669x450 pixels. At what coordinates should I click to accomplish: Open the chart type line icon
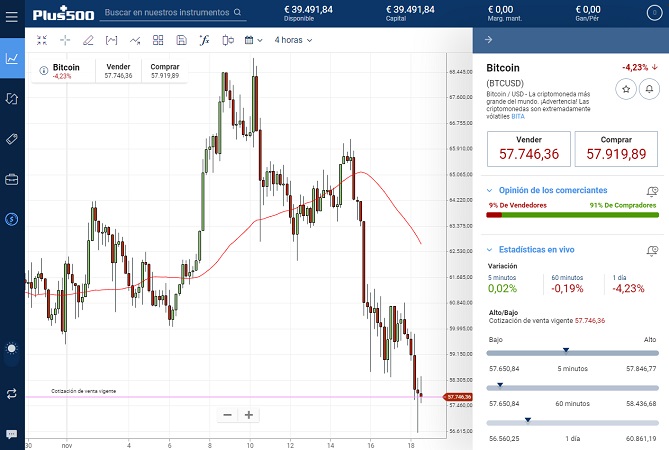click(x=135, y=40)
